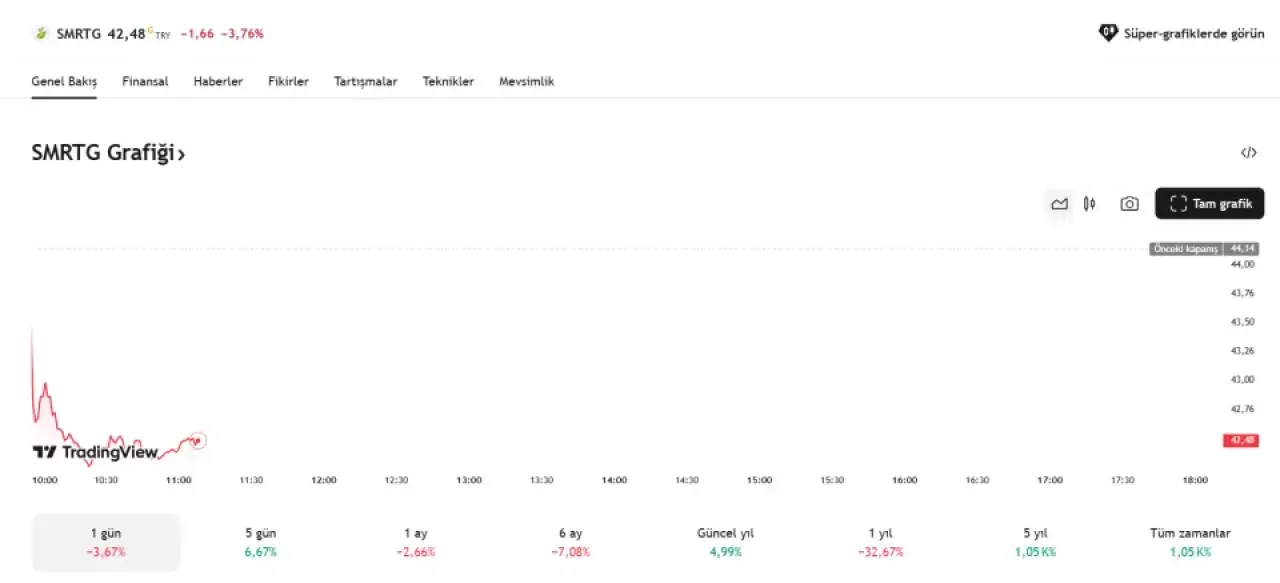
Task: Click the 43,50 price axis label
Action: tap(1242, 322)
